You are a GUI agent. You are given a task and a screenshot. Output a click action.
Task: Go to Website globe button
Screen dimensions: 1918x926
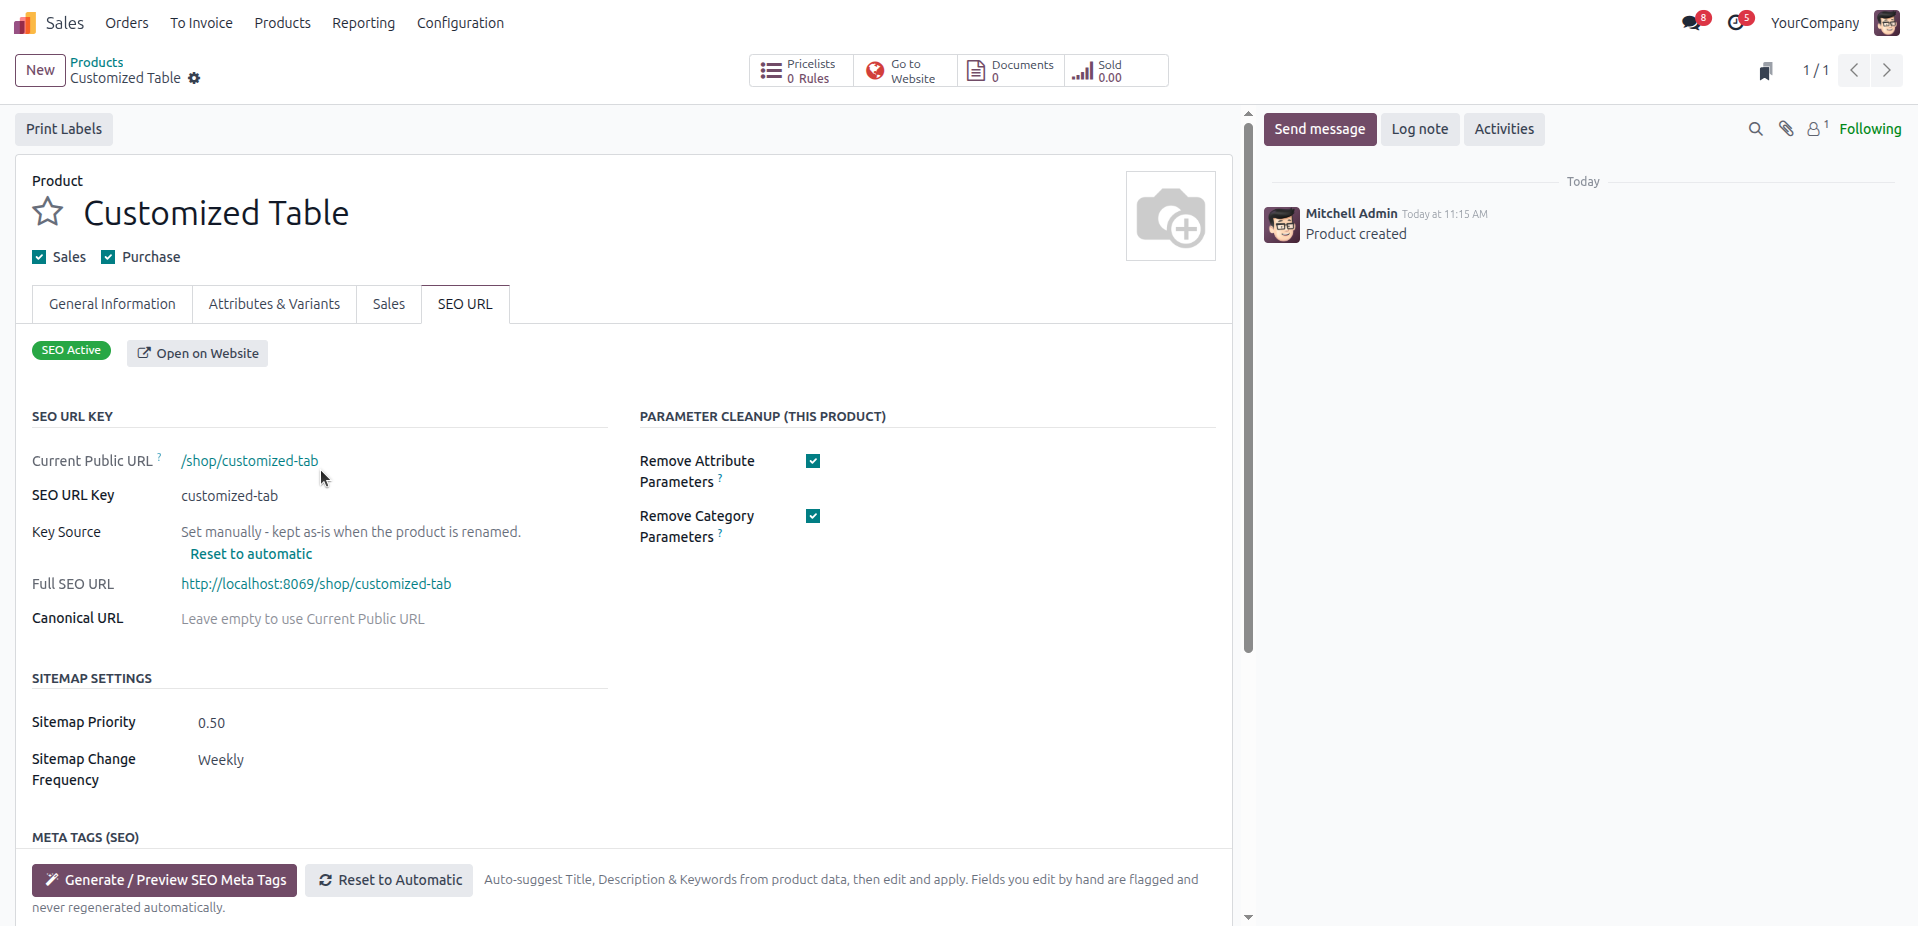tap(905, 71)
